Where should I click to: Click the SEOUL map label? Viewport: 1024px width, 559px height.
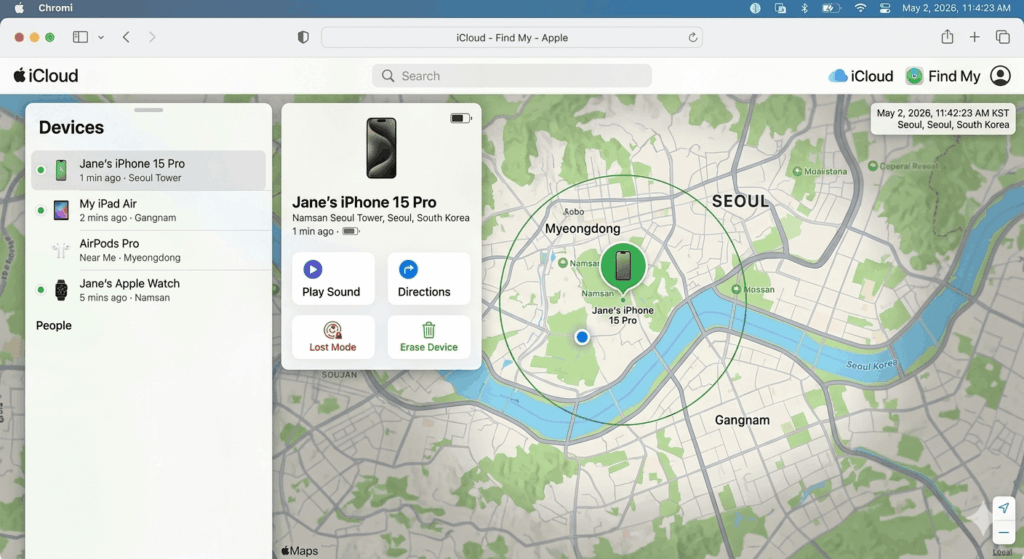[x=741, y=201]
